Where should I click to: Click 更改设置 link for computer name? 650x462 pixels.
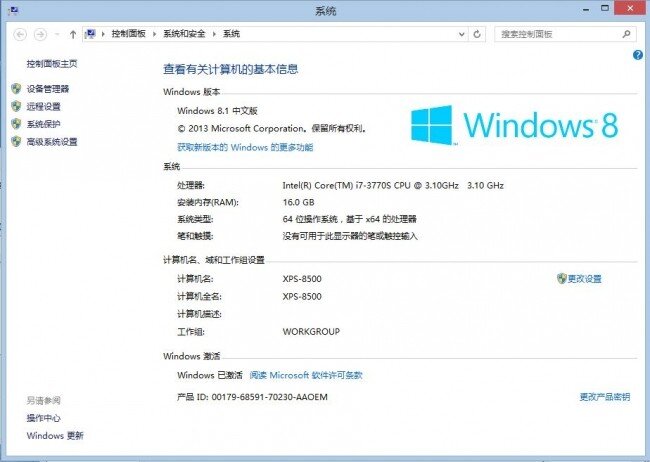585,279
